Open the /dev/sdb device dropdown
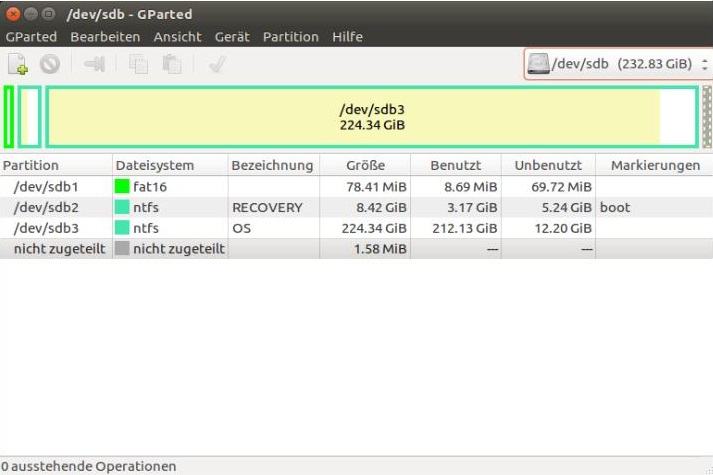This screenshot has height=475, width=713. (619, 64)
